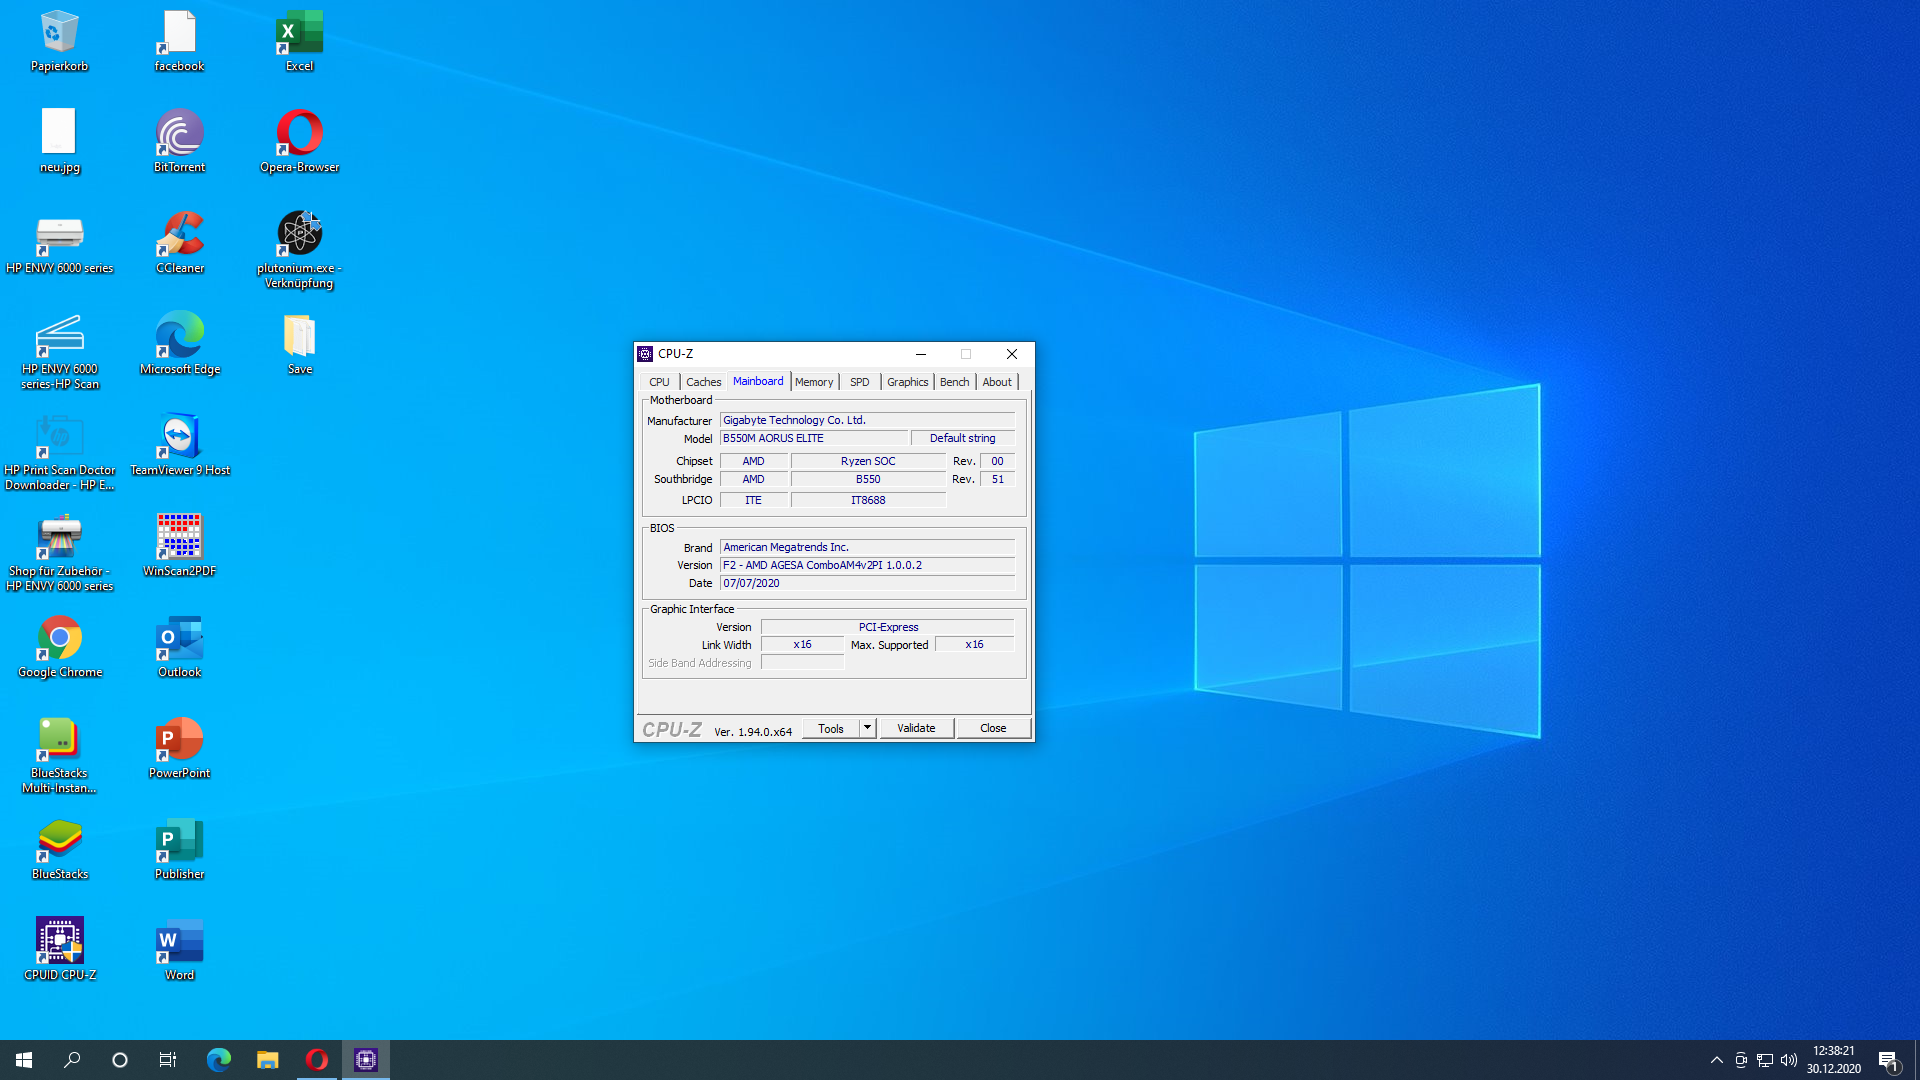Click the volume icon in system tray
1920x1080 pixels.
pyautogui.click(x=1789, y=1060)
